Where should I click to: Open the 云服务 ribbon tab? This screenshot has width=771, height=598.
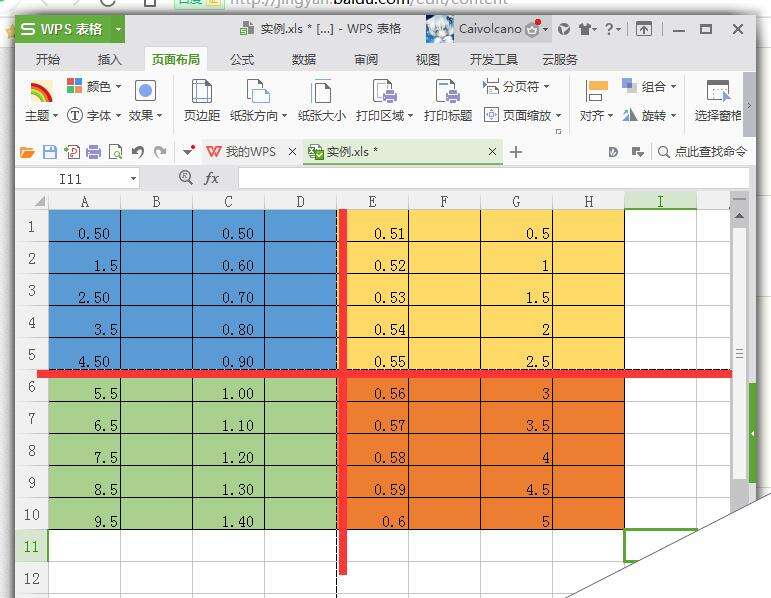pyautogui.click(x=560, y=60)
